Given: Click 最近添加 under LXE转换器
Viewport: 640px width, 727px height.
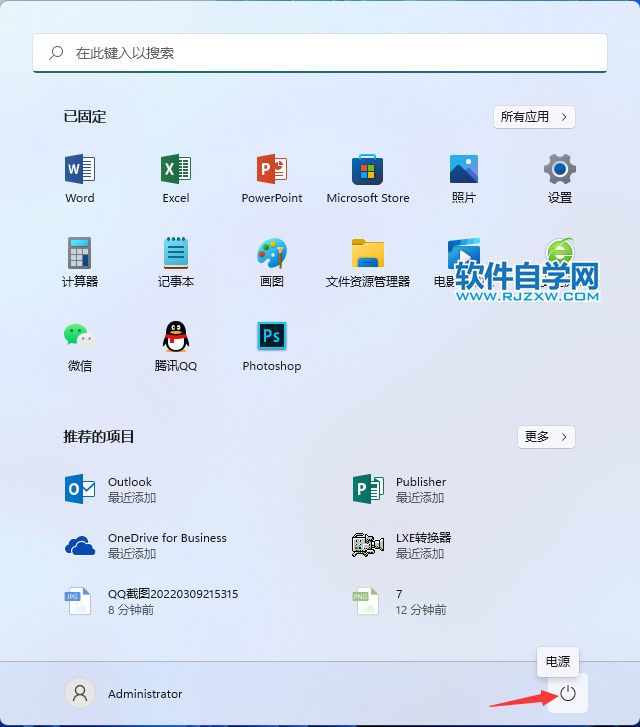Looking at the screenshot, I should (x=420, y=554).
